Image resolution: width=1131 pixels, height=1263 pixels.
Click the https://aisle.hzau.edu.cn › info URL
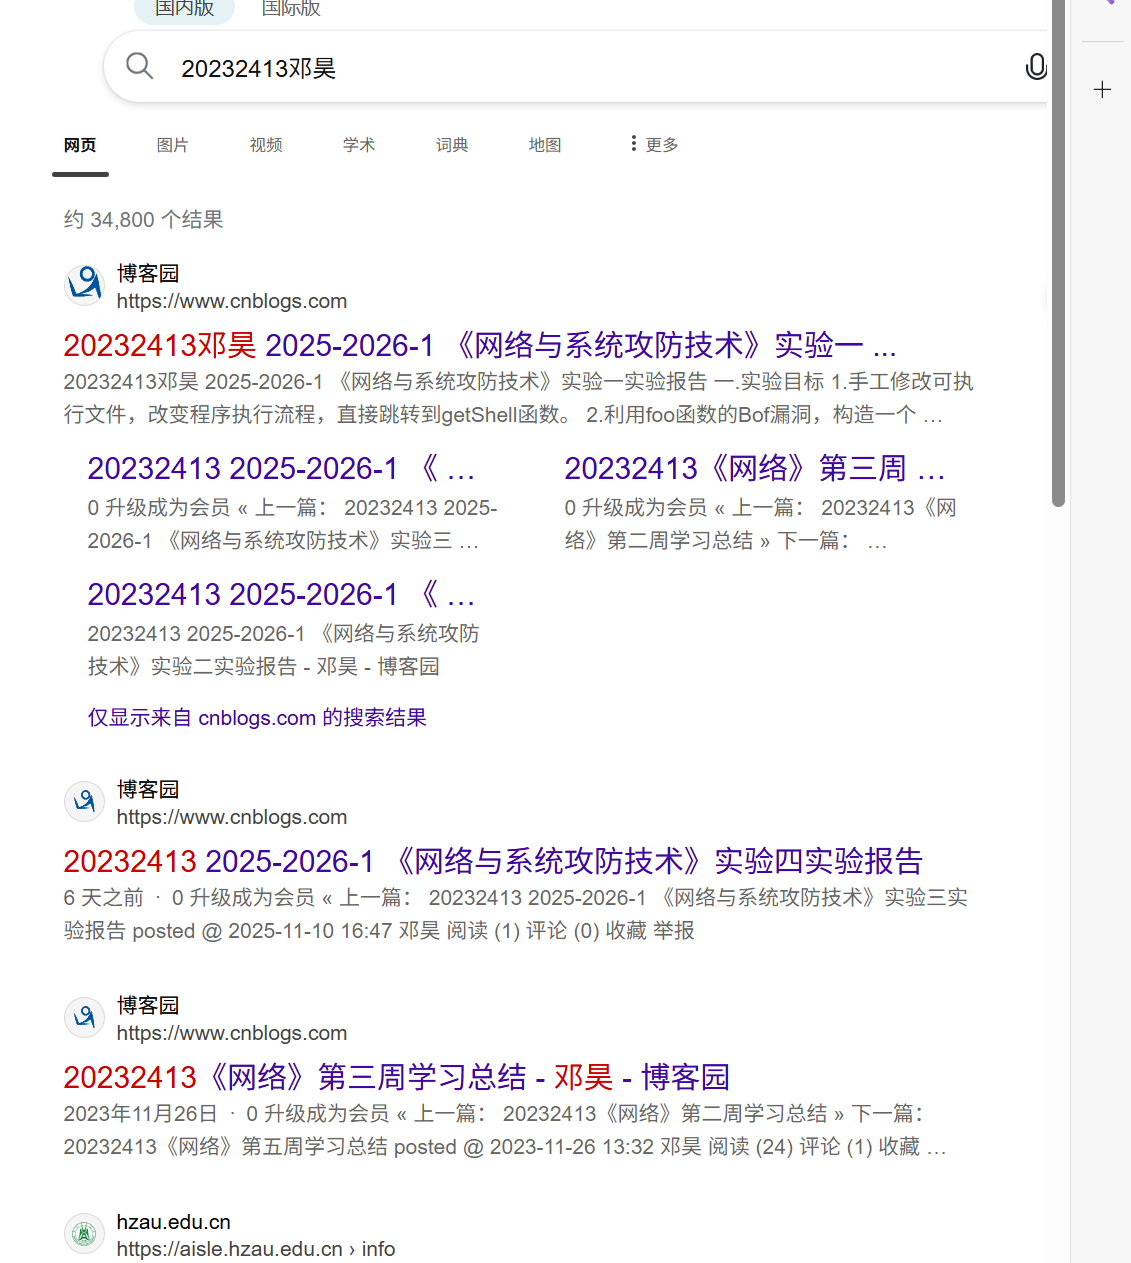tap(256, 1249)
